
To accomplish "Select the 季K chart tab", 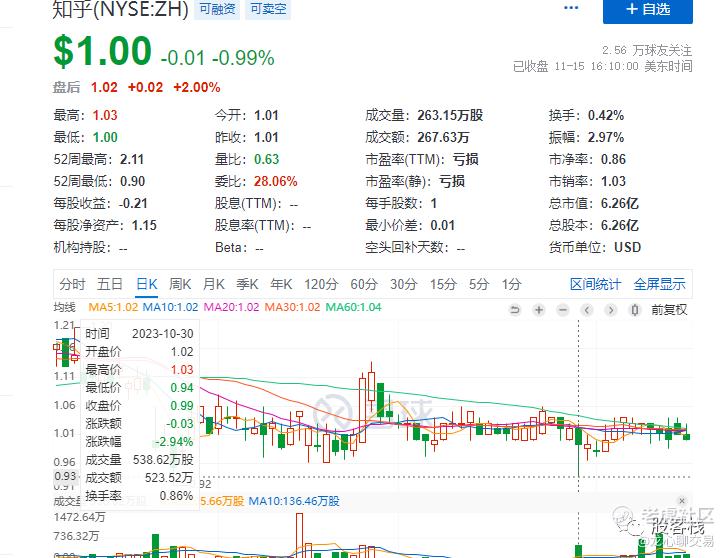I will click(x=247, y=284).
